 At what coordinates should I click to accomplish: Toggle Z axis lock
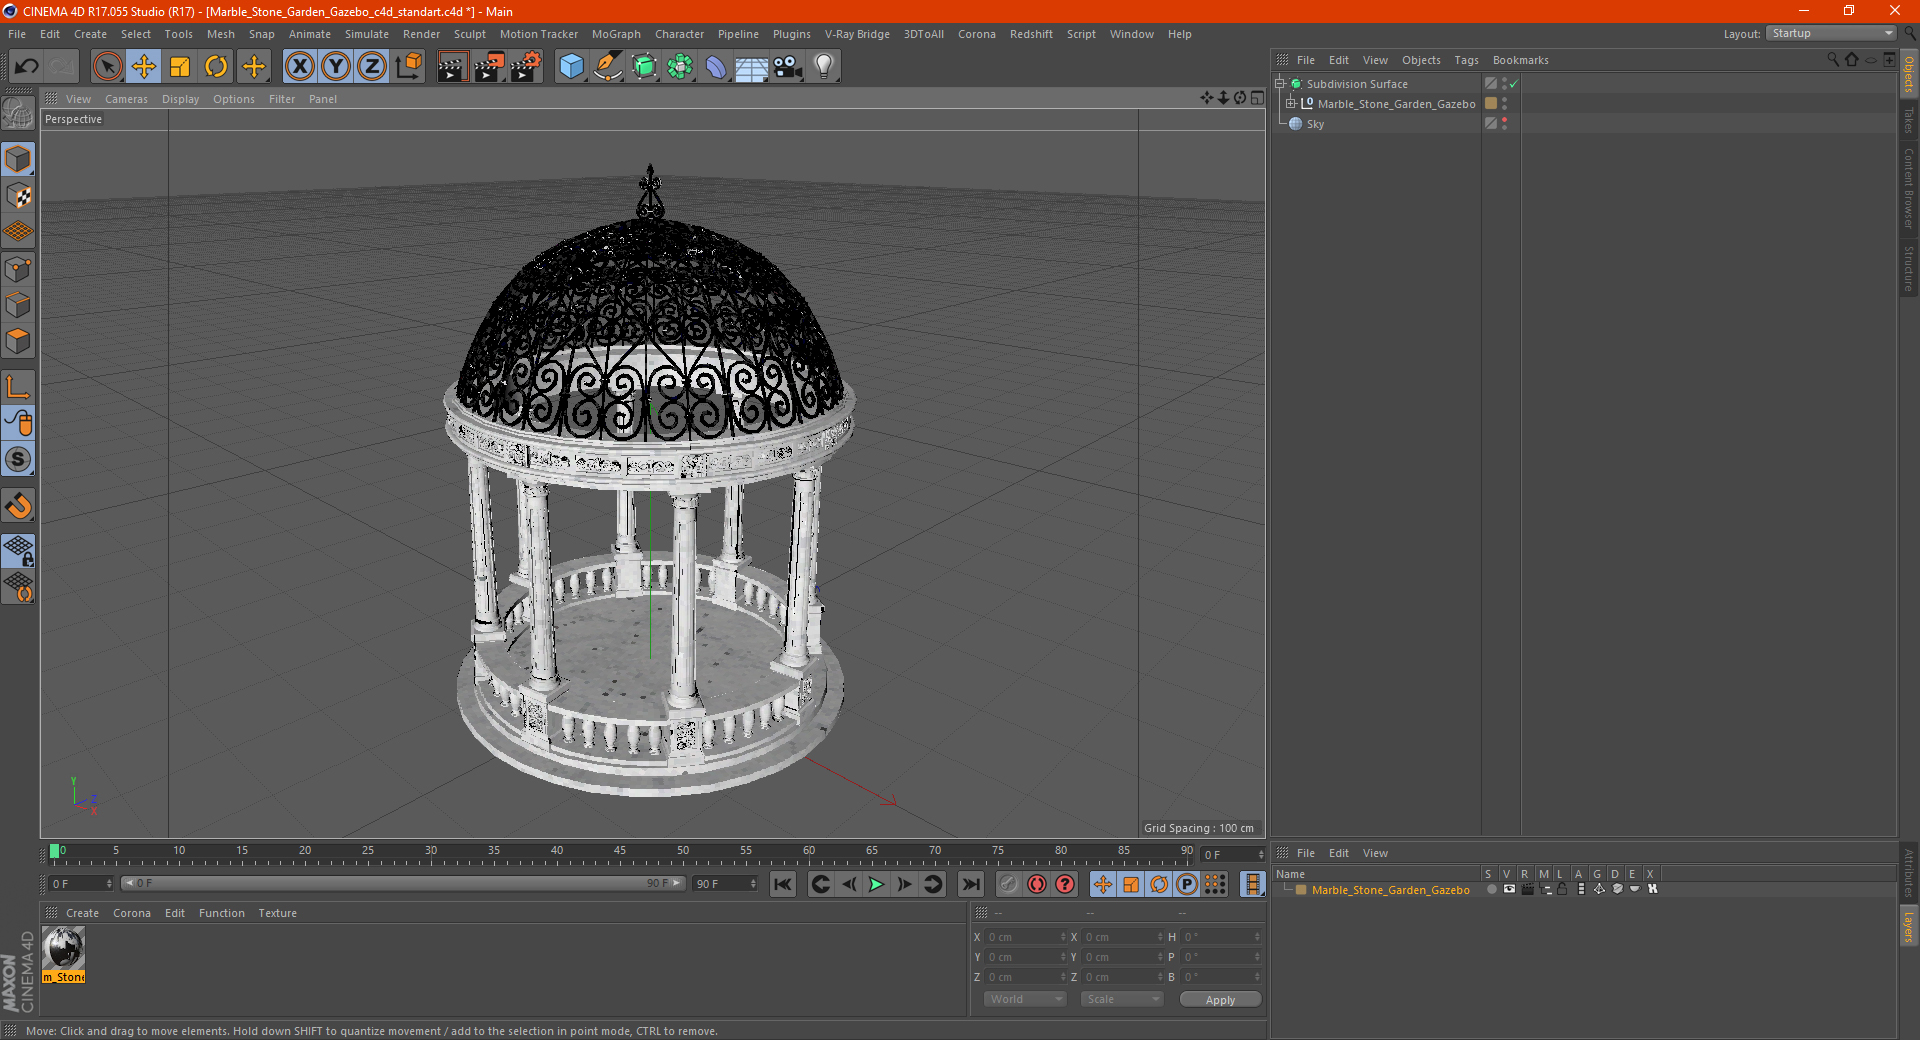(x=372, y=67)
